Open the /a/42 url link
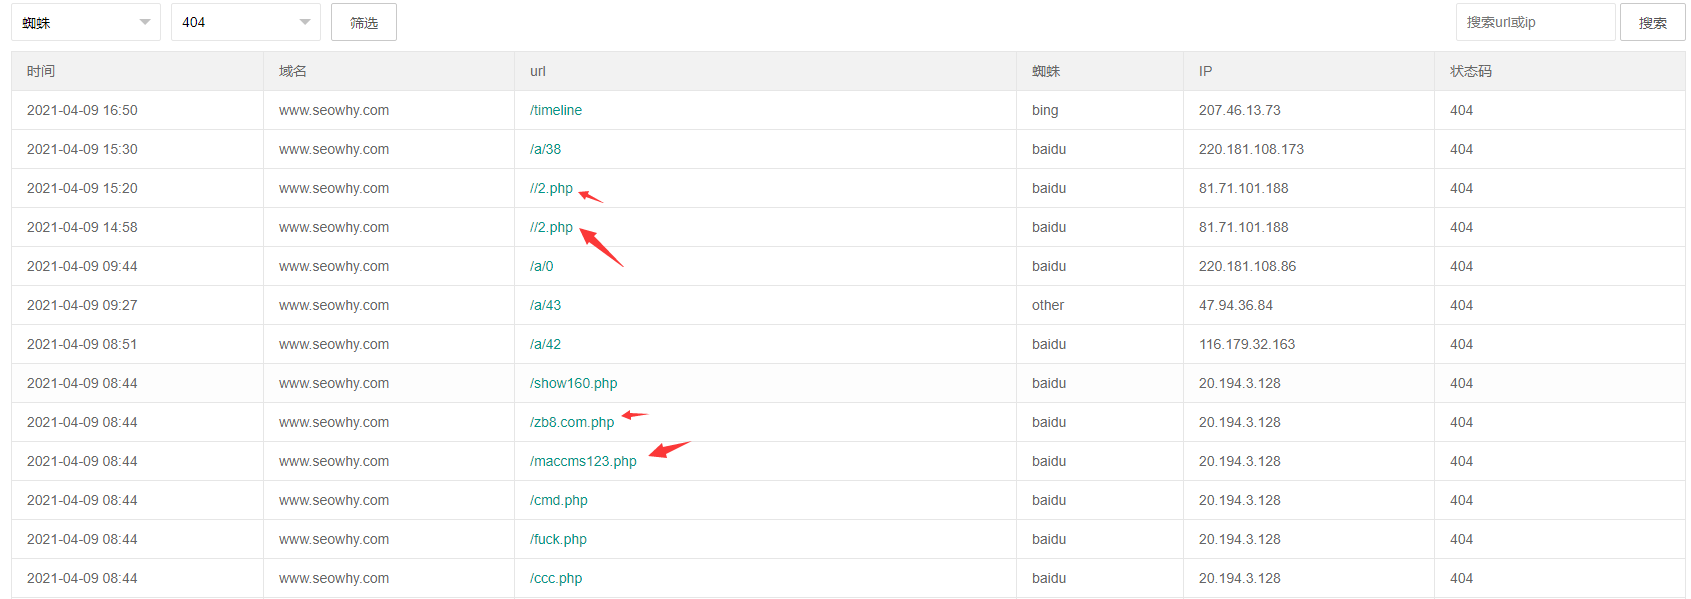Viewport: 1691px width, 599px height. tap(545, 344)
